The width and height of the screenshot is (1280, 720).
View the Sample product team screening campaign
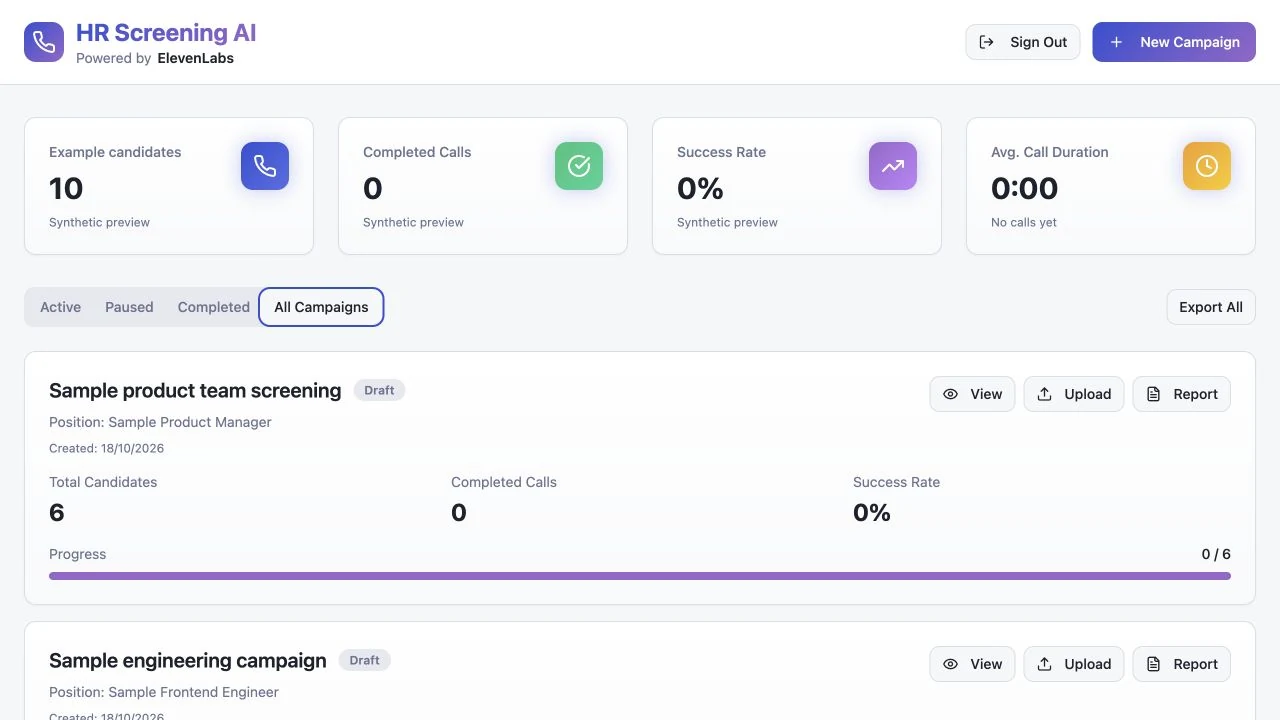(973, 394)
